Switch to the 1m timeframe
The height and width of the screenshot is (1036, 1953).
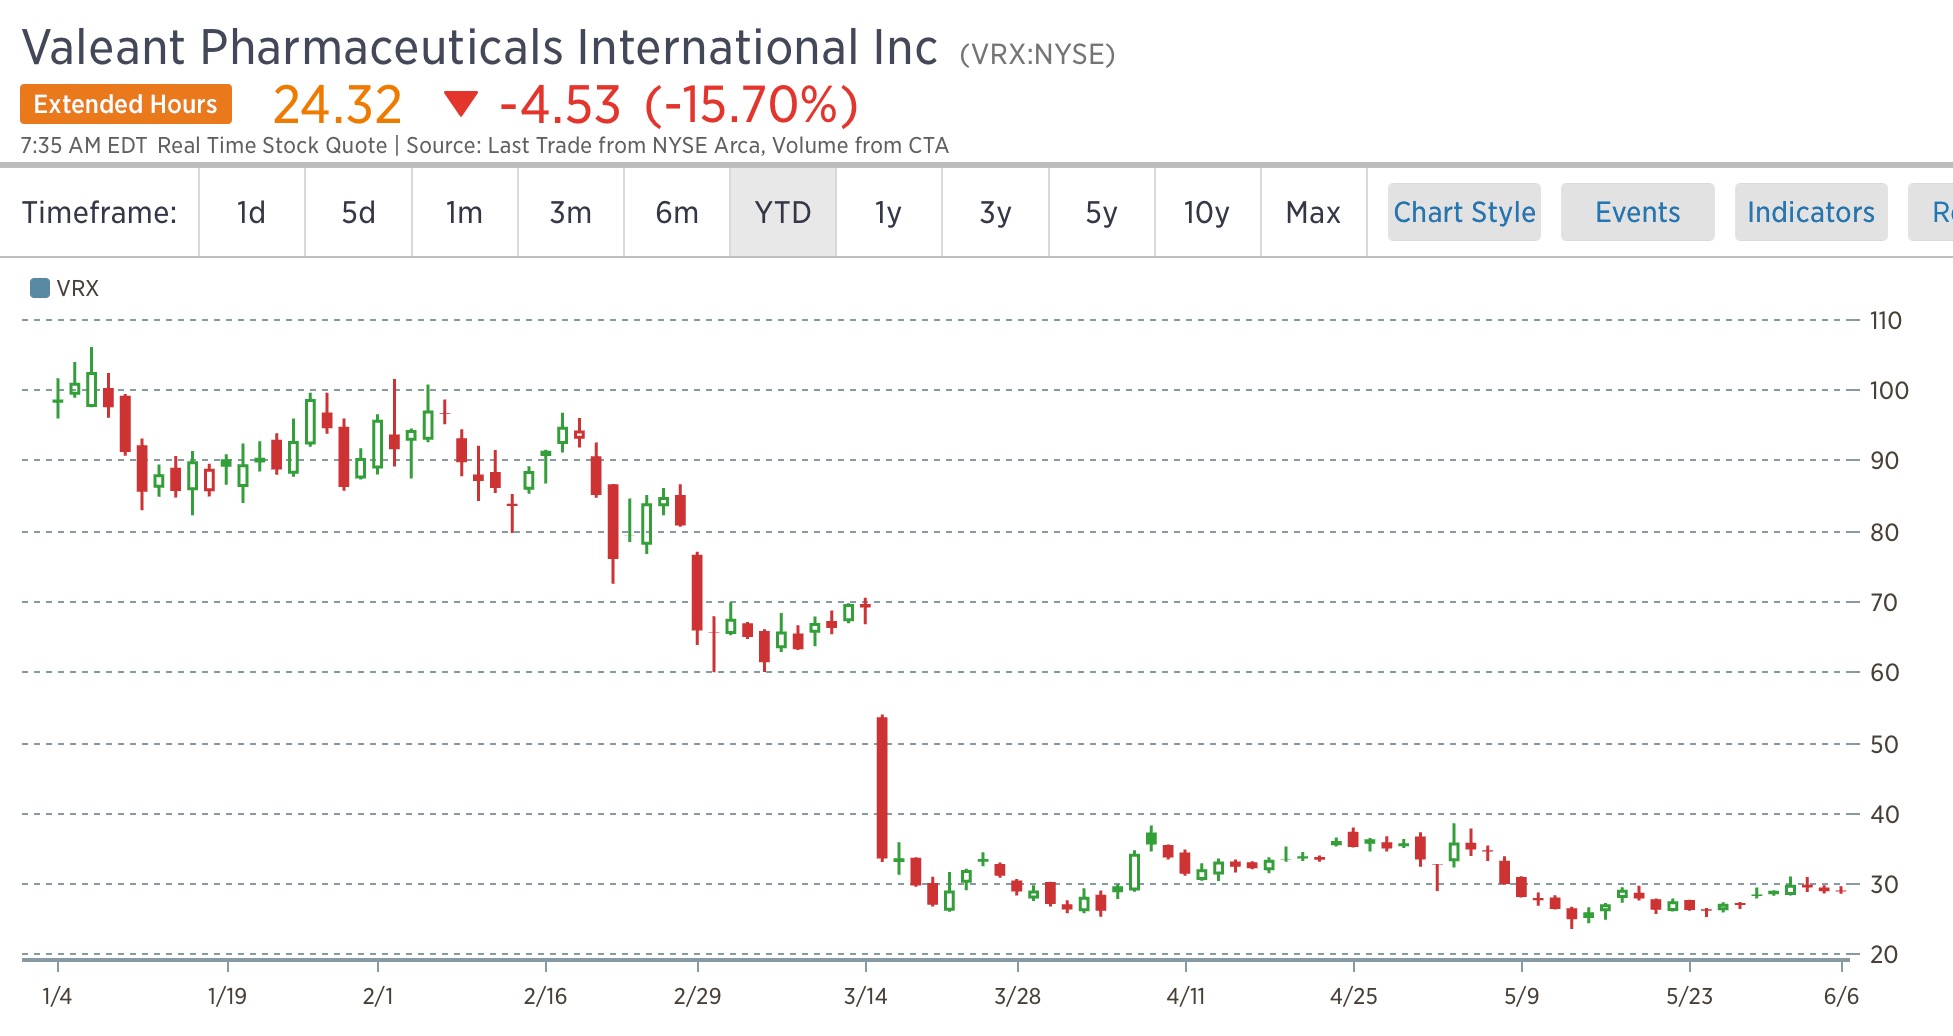point(464,212)
